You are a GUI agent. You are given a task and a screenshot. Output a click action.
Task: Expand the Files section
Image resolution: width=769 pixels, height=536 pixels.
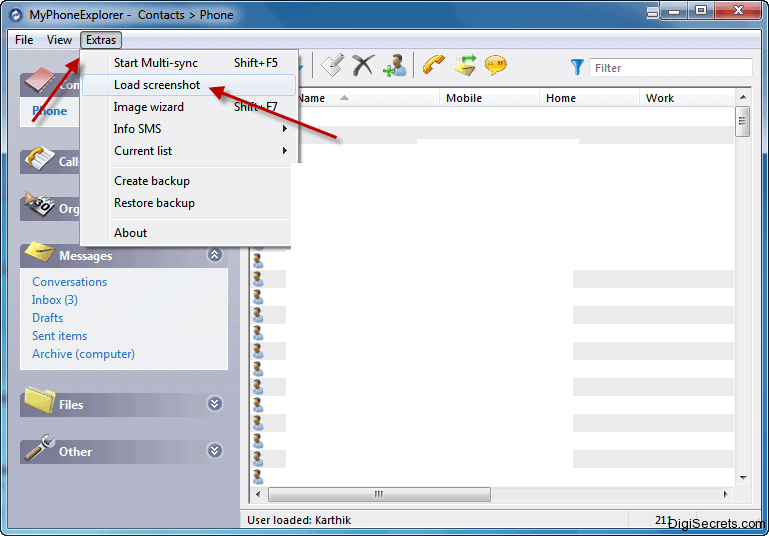214,404
